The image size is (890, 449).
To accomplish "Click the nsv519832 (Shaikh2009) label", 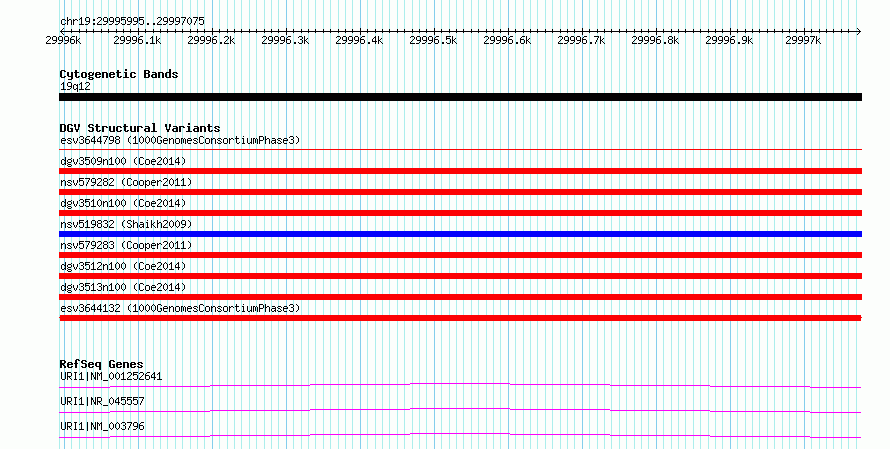I will 126,224.
